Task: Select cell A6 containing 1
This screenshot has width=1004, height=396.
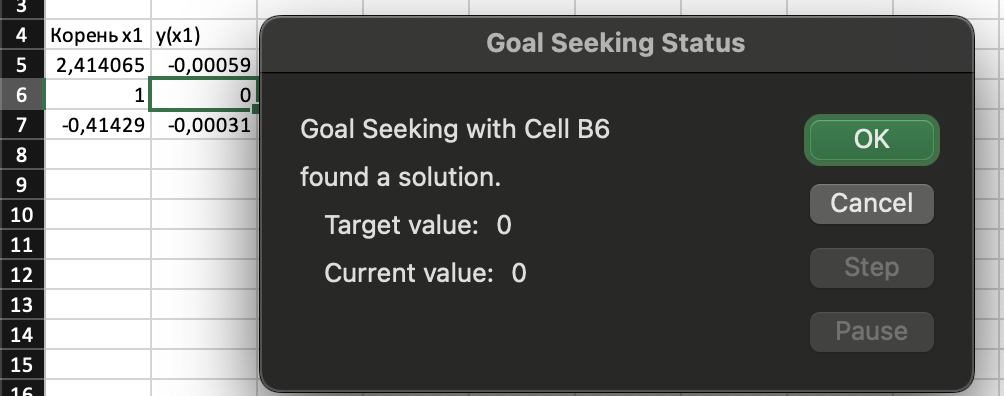Action: [x=98, y=95]
